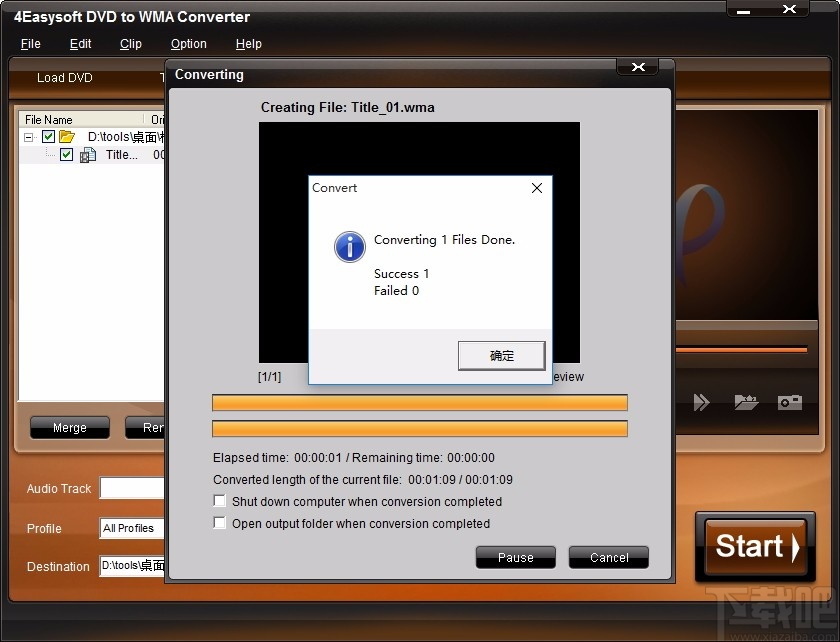Viewport: 840px width, 642px height.
Task: Open the Clip menu
Action: point(130,44)
